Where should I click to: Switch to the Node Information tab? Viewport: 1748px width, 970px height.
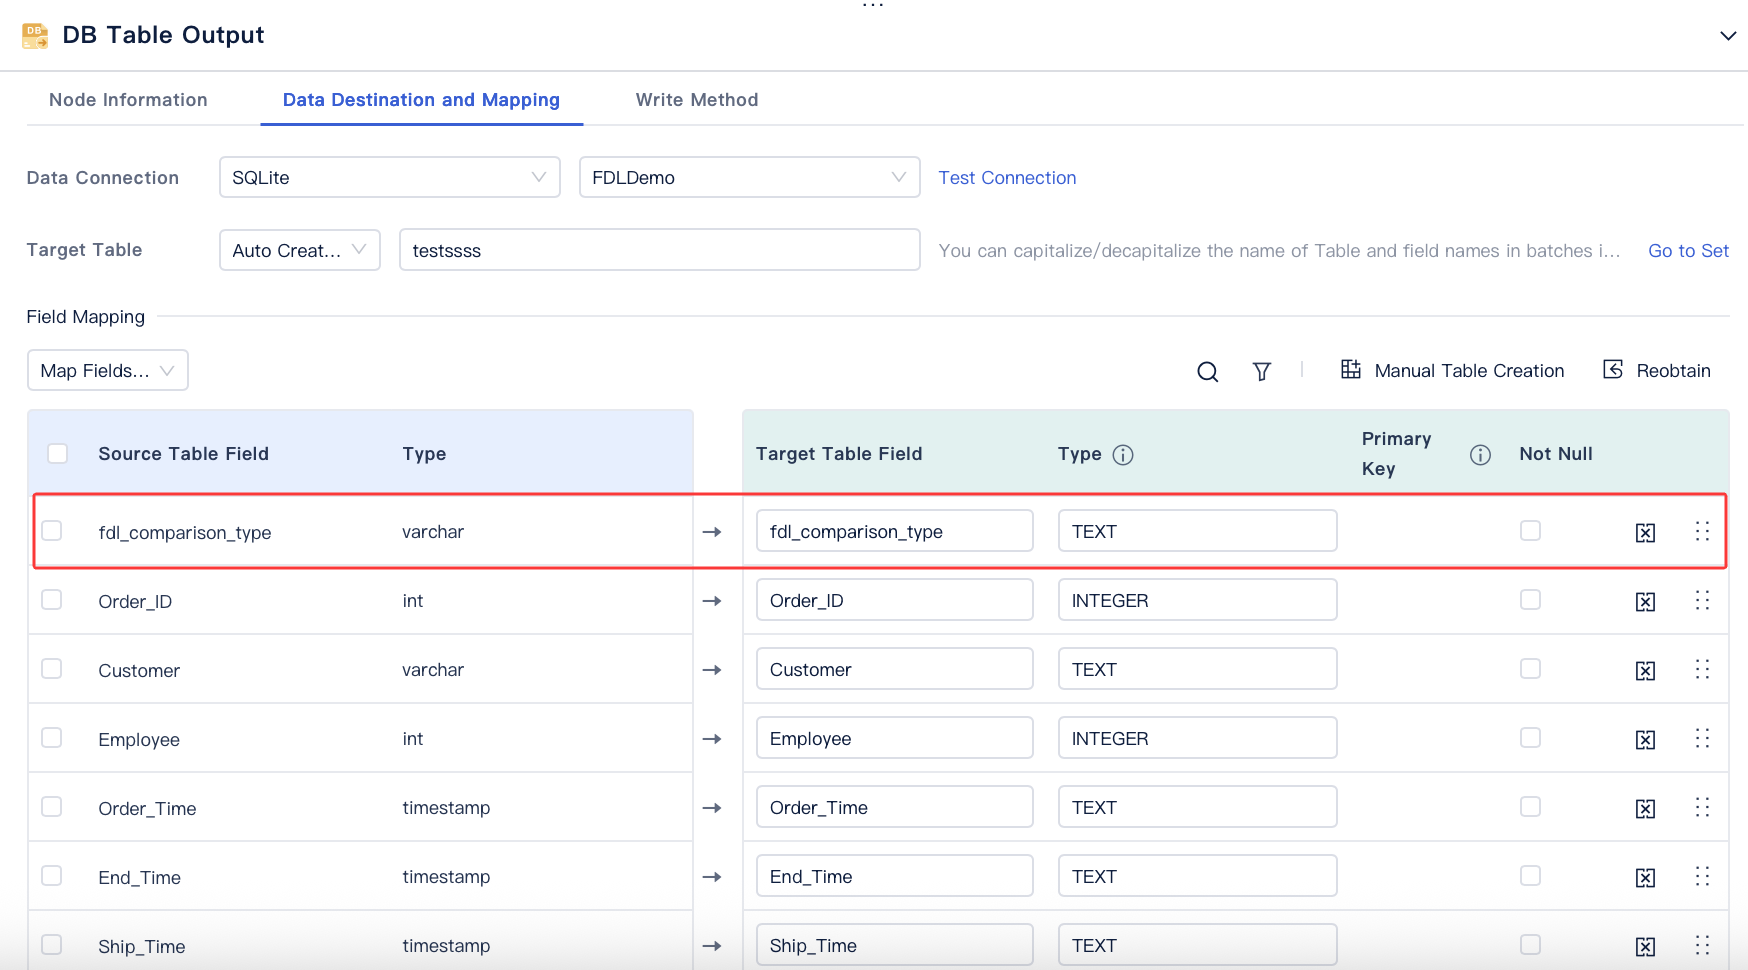click(x=128, y=100)
